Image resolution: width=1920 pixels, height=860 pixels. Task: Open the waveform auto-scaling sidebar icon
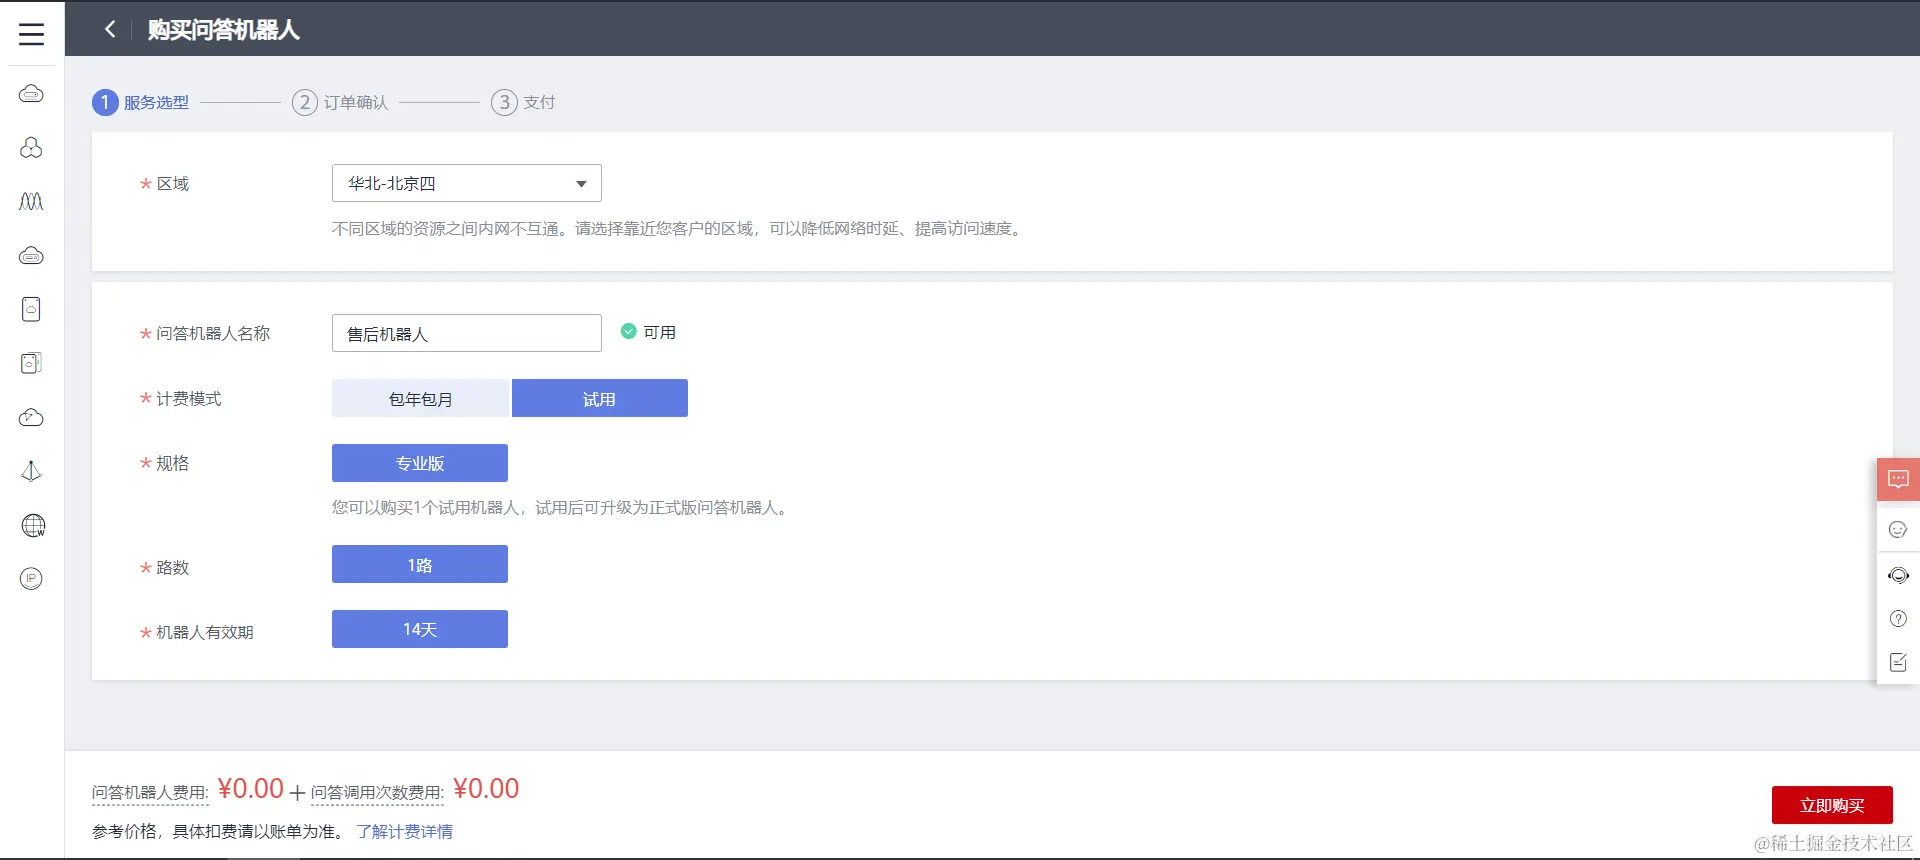[x=31, y=202]
